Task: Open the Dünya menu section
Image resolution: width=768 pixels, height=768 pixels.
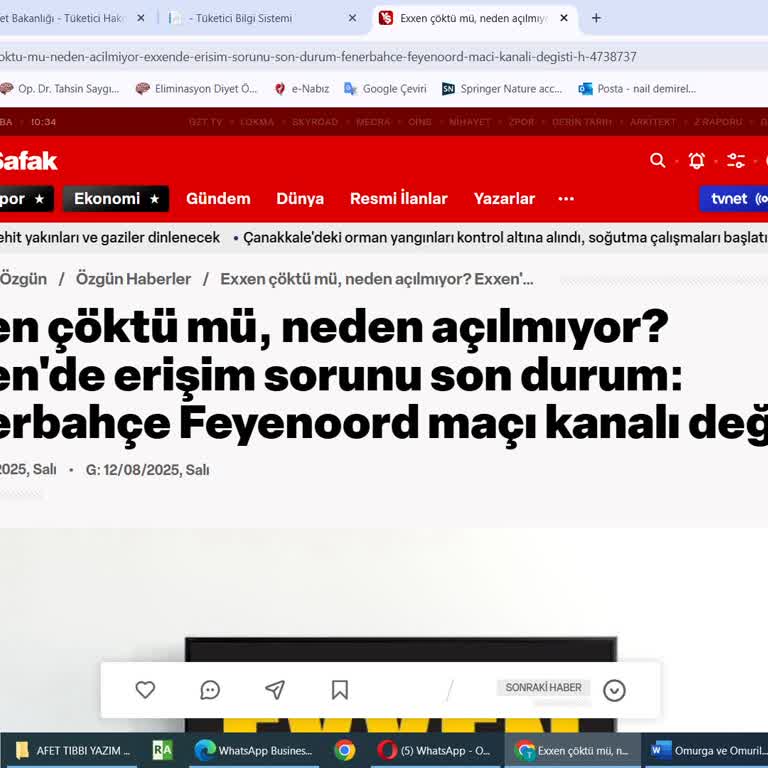Action: (300, 198)
